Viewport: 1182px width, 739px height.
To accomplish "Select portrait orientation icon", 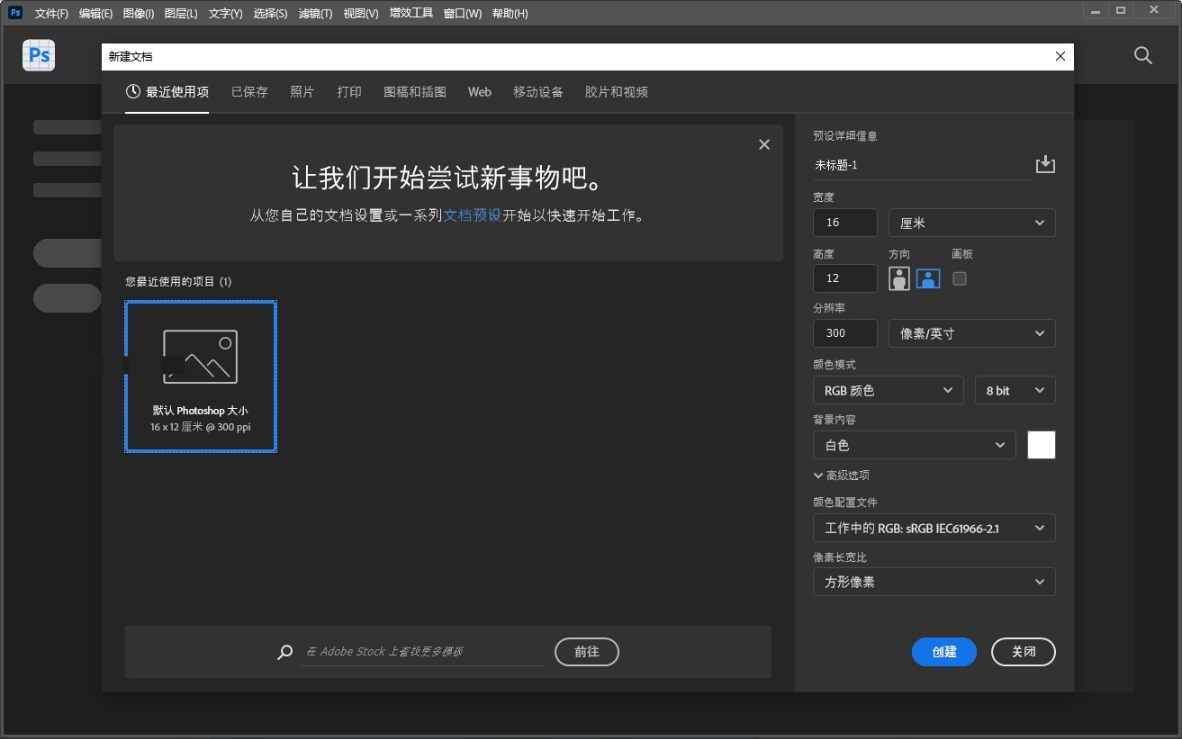I will (899, 278).
